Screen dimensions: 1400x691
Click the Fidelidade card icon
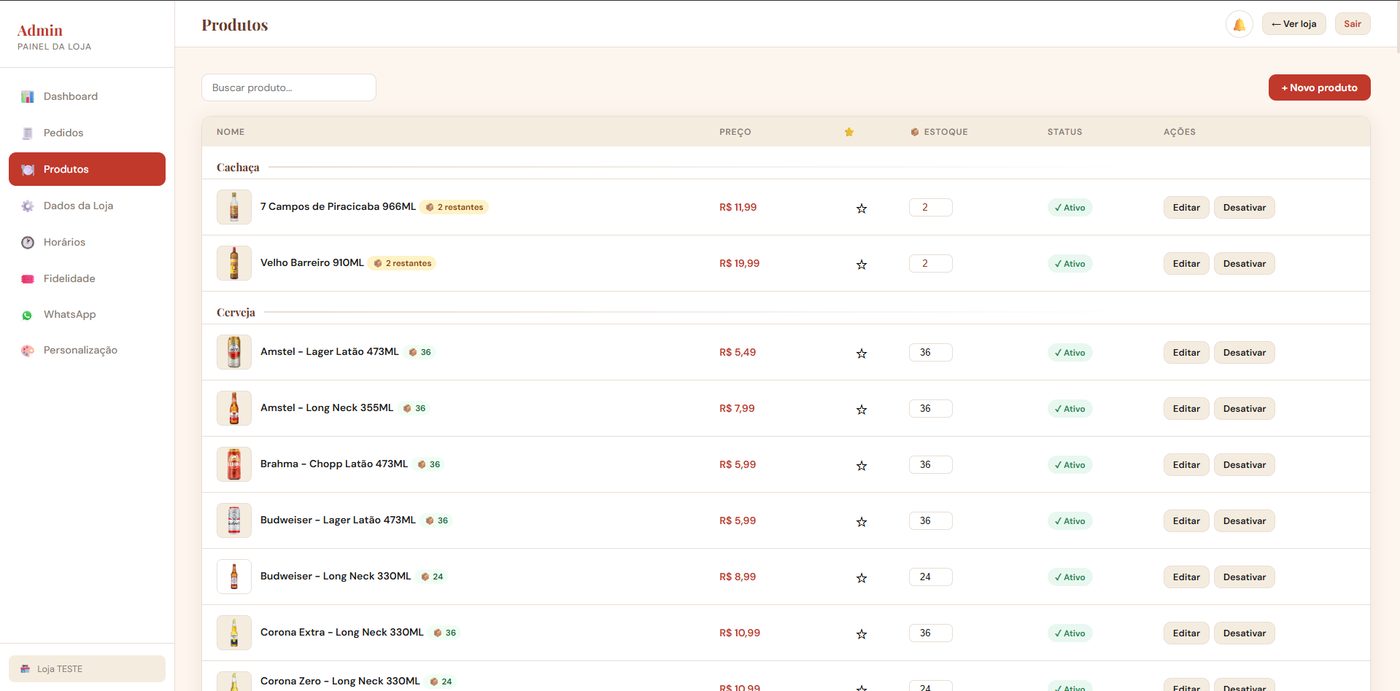pos(28,279)
